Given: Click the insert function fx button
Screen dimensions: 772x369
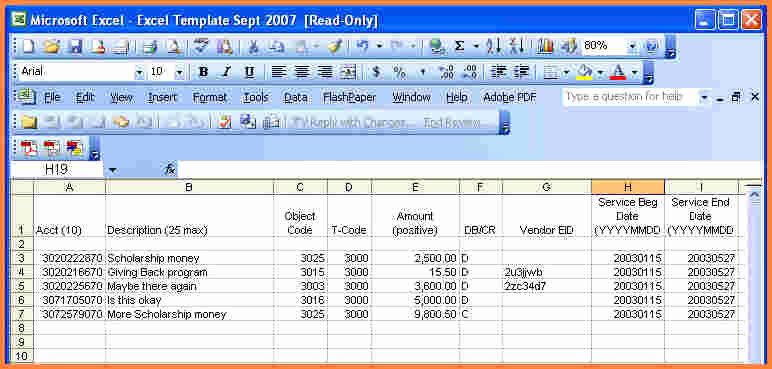Looking at the screenshot, I should coord(170,170).
